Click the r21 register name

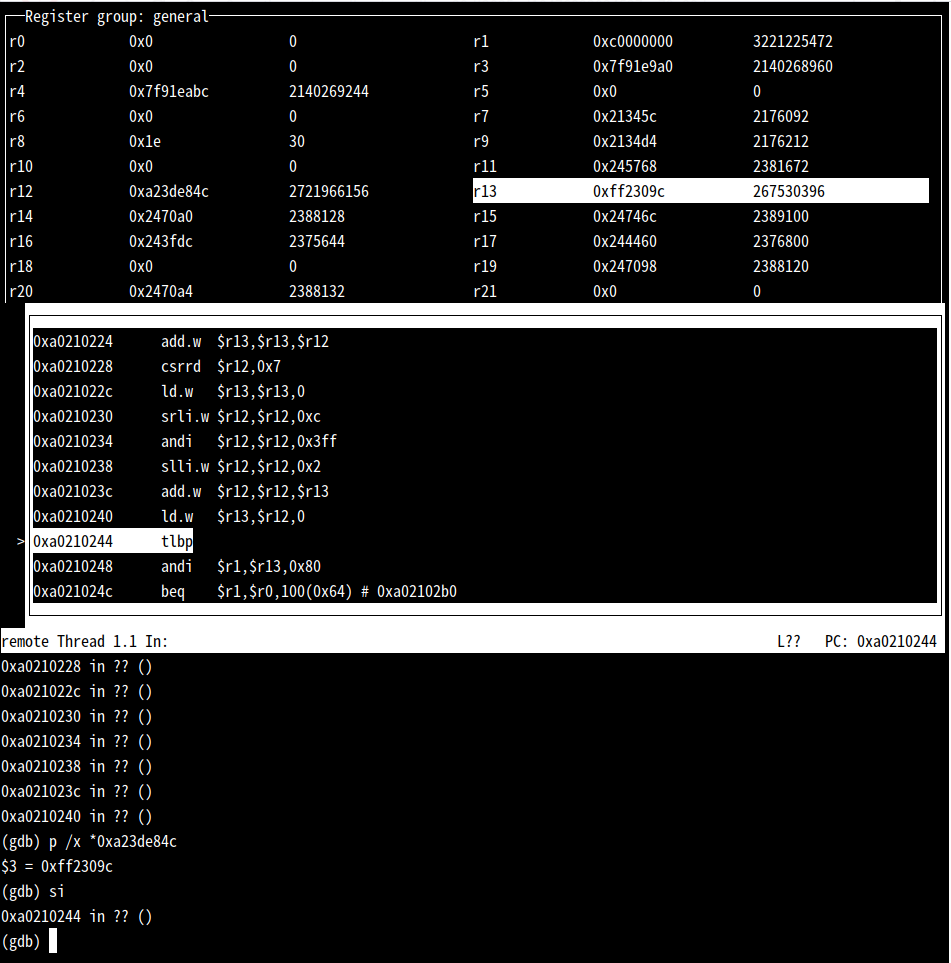(x=485, y=291)
